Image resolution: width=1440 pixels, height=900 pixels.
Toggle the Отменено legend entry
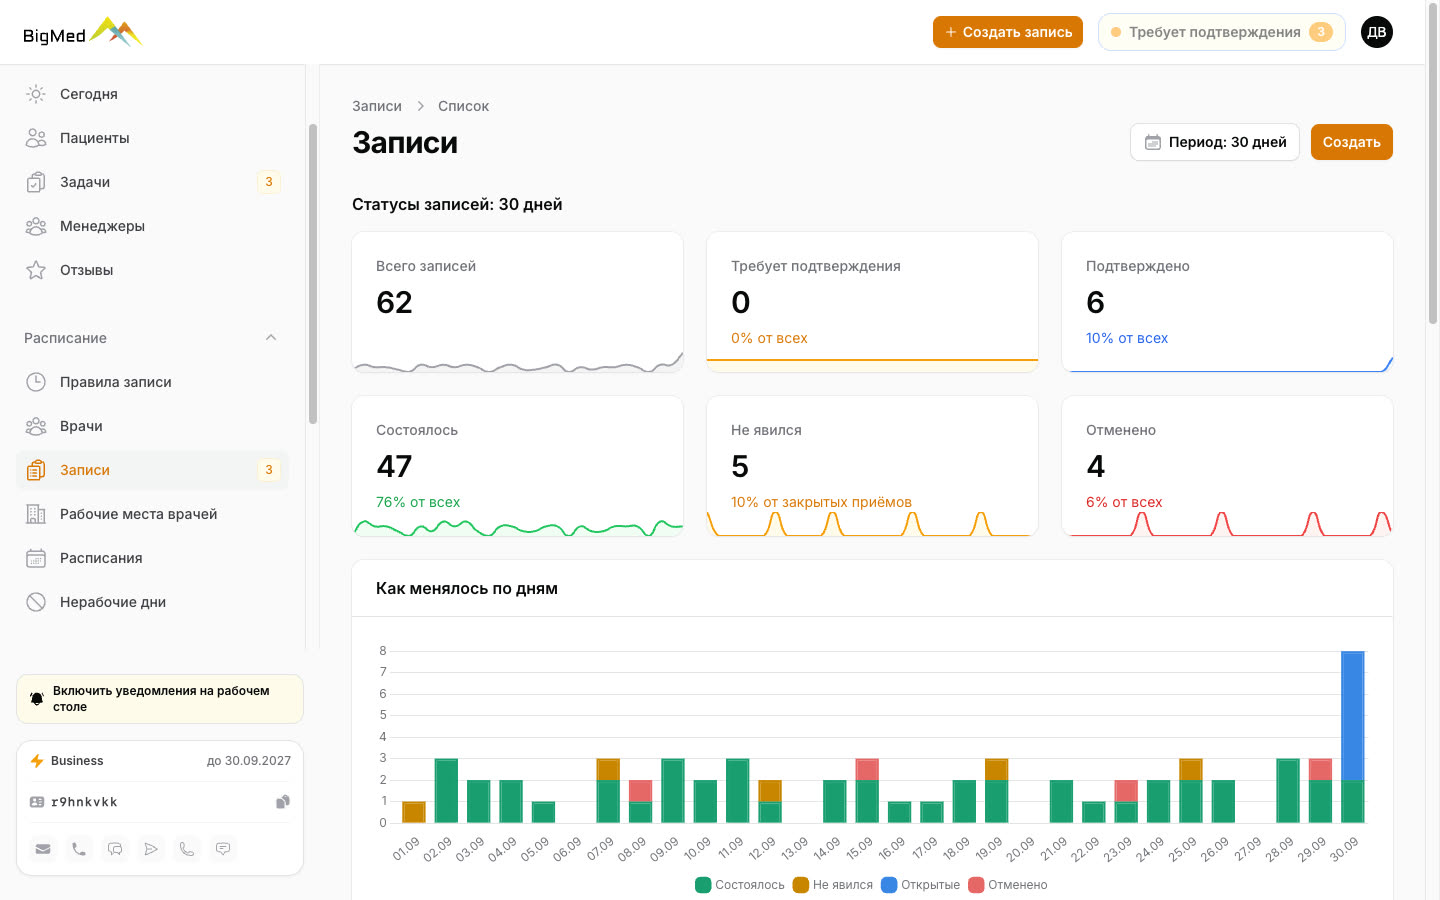[x=1008, y=885]
